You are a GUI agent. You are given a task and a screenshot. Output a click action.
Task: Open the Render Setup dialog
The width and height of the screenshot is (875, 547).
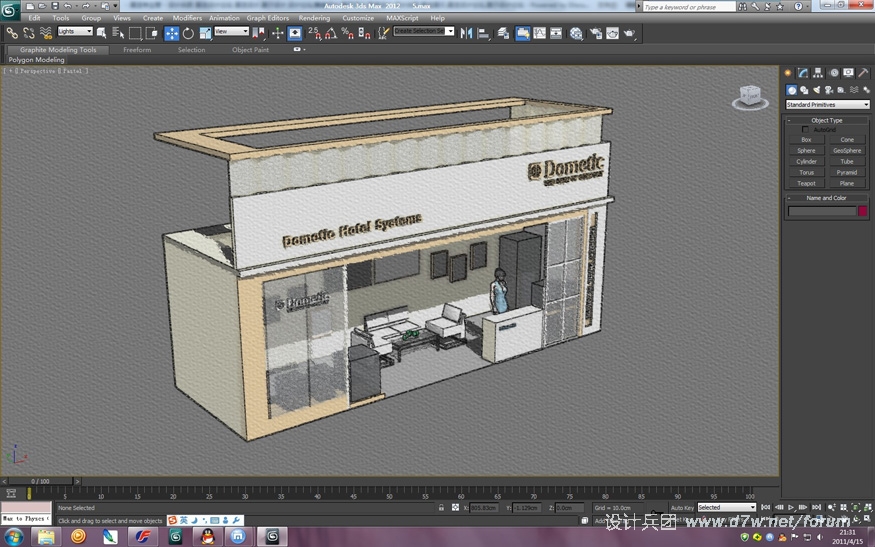(x=596, y=33)
